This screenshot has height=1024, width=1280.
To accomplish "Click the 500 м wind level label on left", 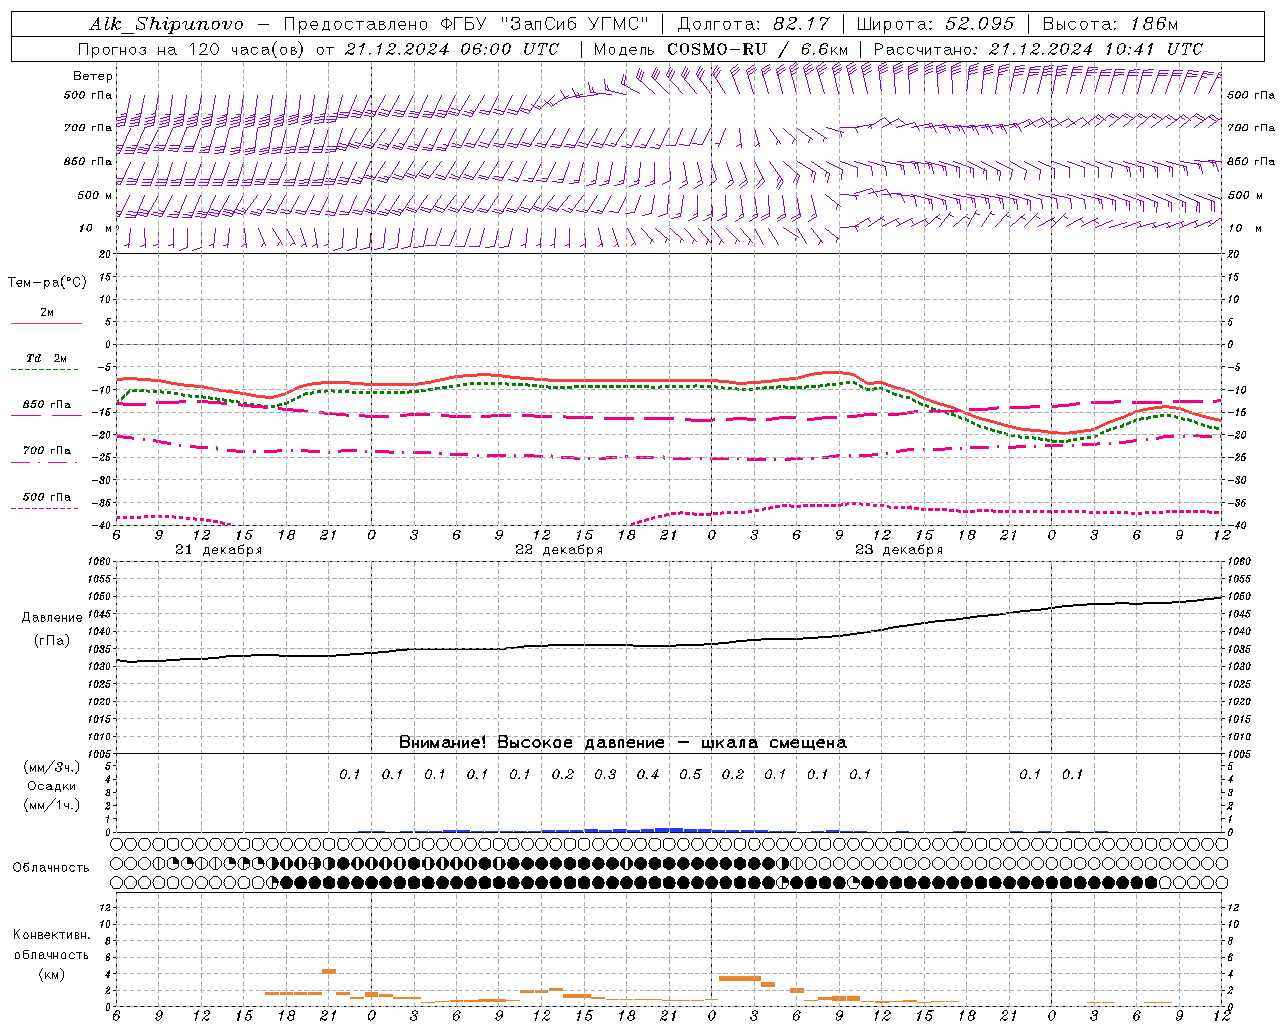I will pyautogui.click(x=96, y=195).
